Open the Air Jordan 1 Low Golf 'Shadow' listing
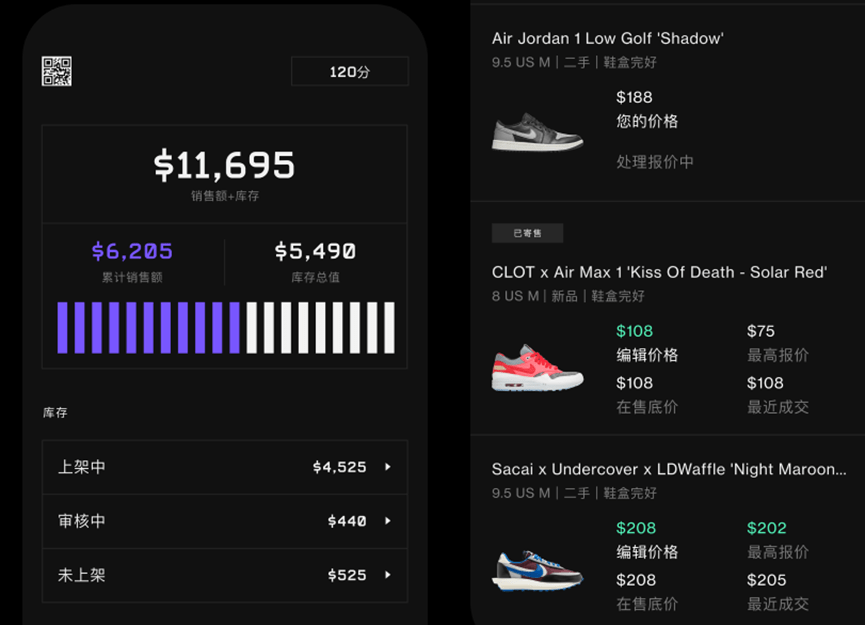The image size is (865, 625). coord(607,39)
